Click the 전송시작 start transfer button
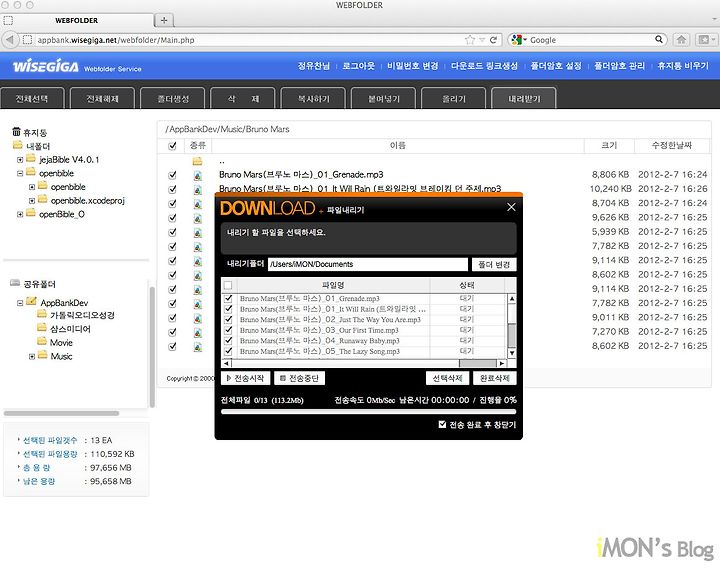The image size is (720, 568). (x=245, y=378)
